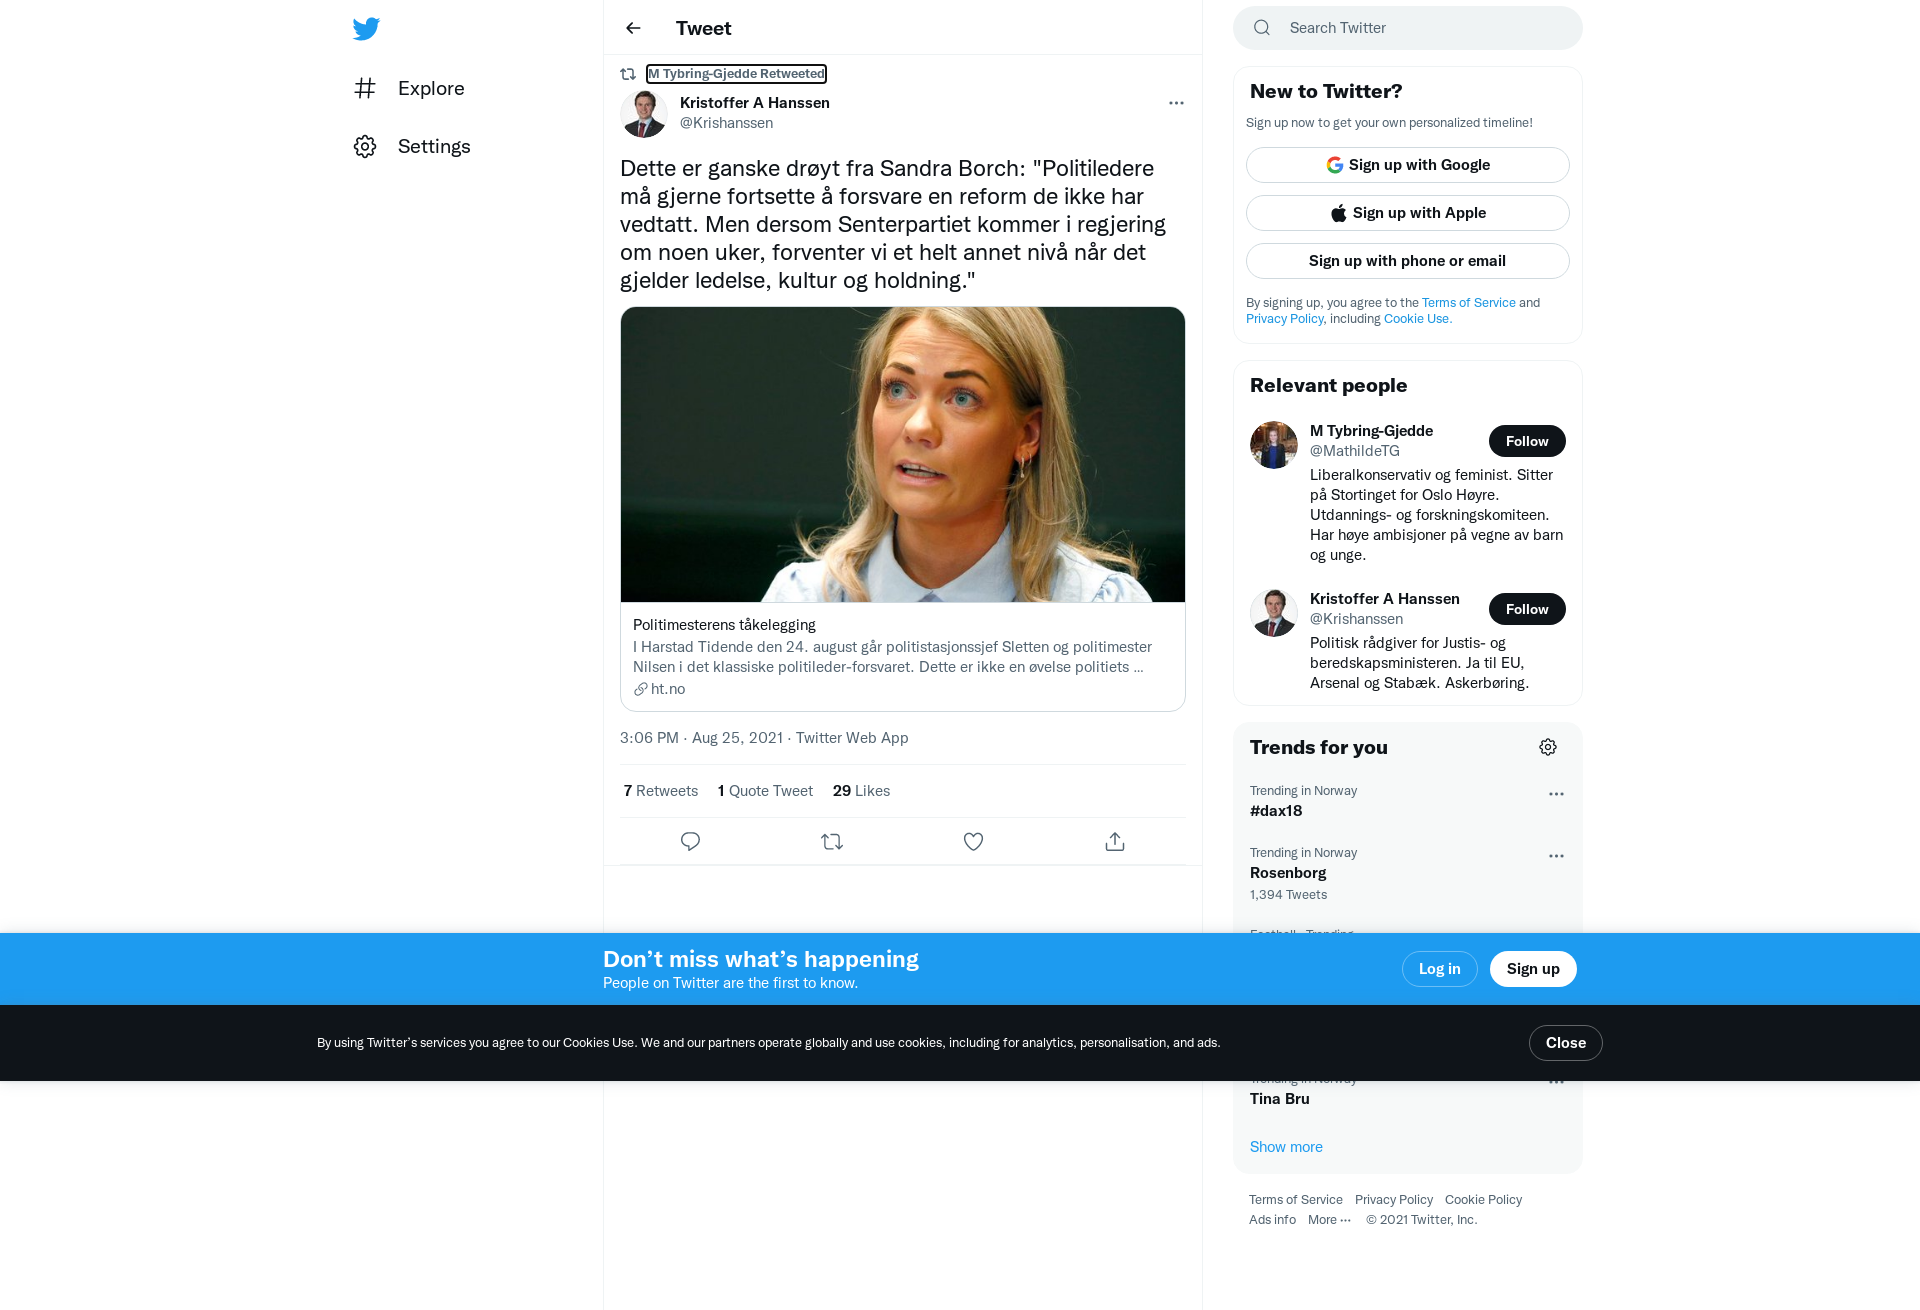Expand the More footer menu
This screenshot has width=1920, height=1310.
click(1329, 1219)
